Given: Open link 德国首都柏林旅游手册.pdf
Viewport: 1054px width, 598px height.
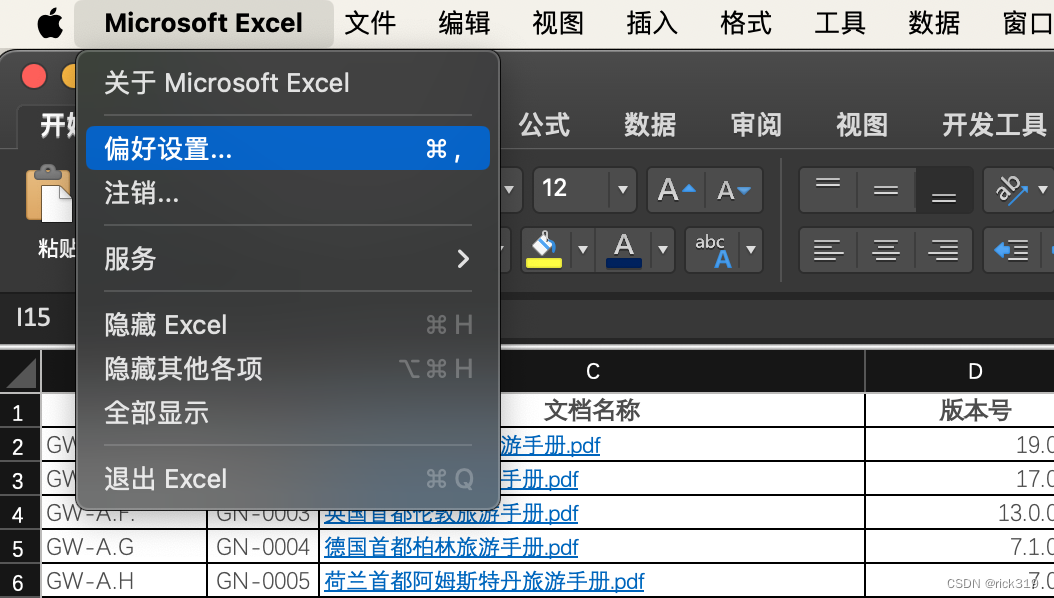Looking at the screenshot, I should click(451, 547).
